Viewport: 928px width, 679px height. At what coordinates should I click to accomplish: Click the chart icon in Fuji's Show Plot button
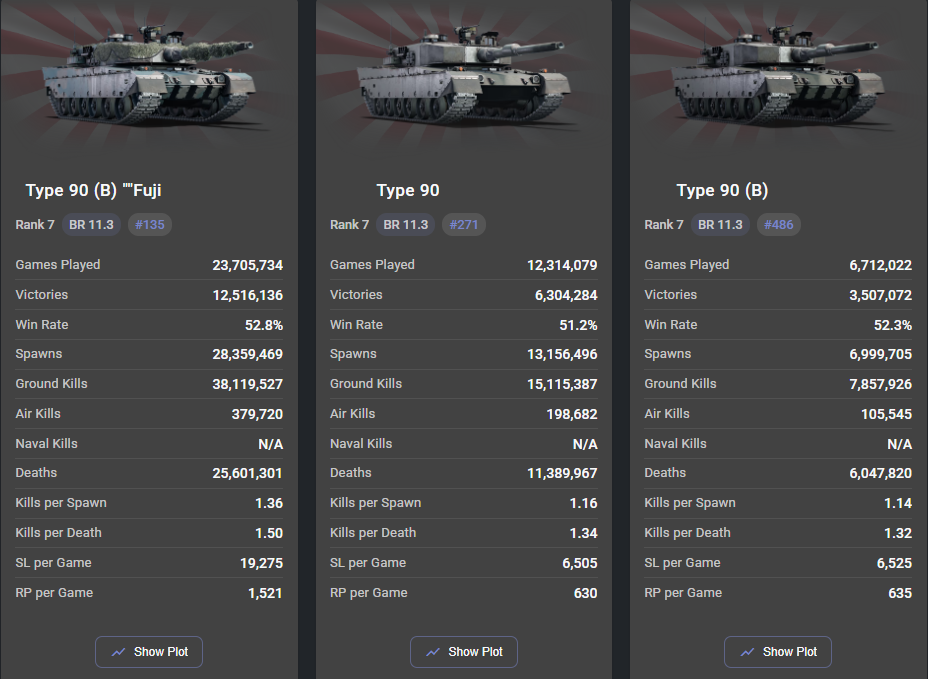click(x=118, y=652)
